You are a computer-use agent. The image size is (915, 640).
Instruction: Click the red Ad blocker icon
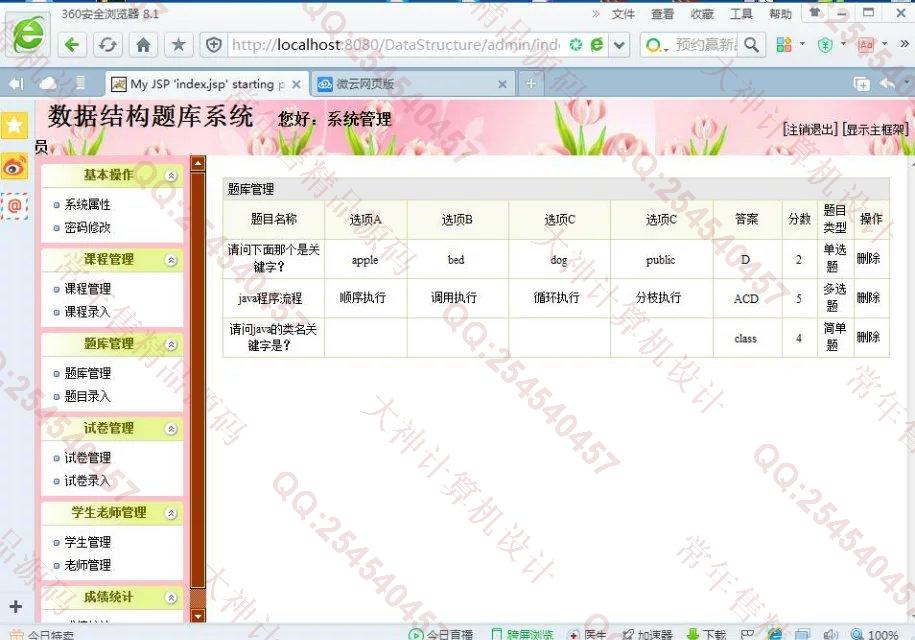coord(865,44)
